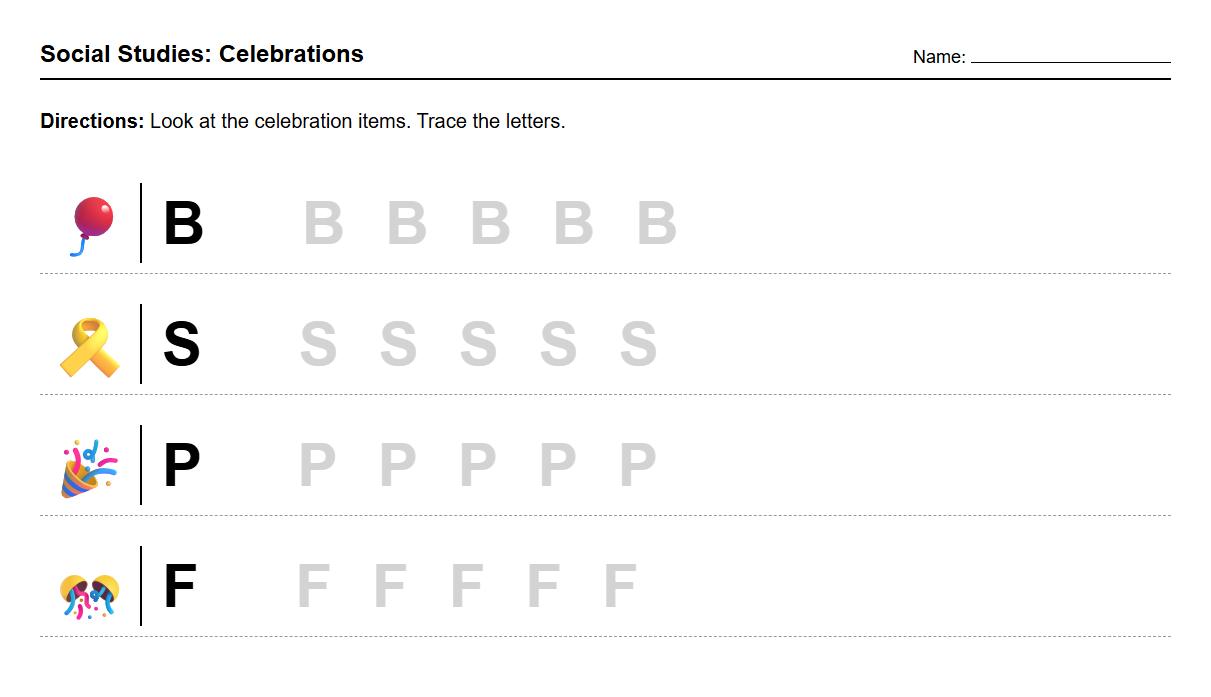
Task: Click the first gray tracing letter S
Action: pos(318,345)
